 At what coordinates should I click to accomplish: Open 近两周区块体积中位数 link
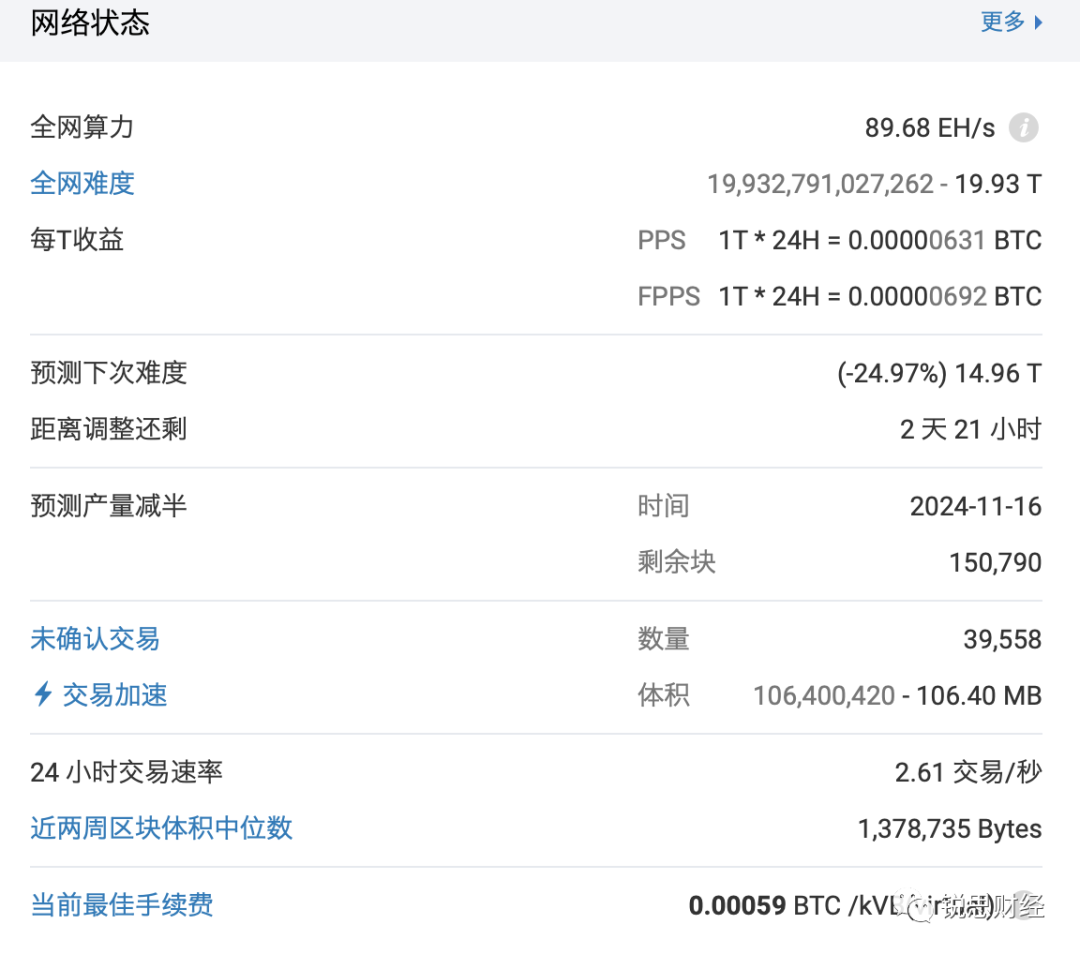point(161,828)
